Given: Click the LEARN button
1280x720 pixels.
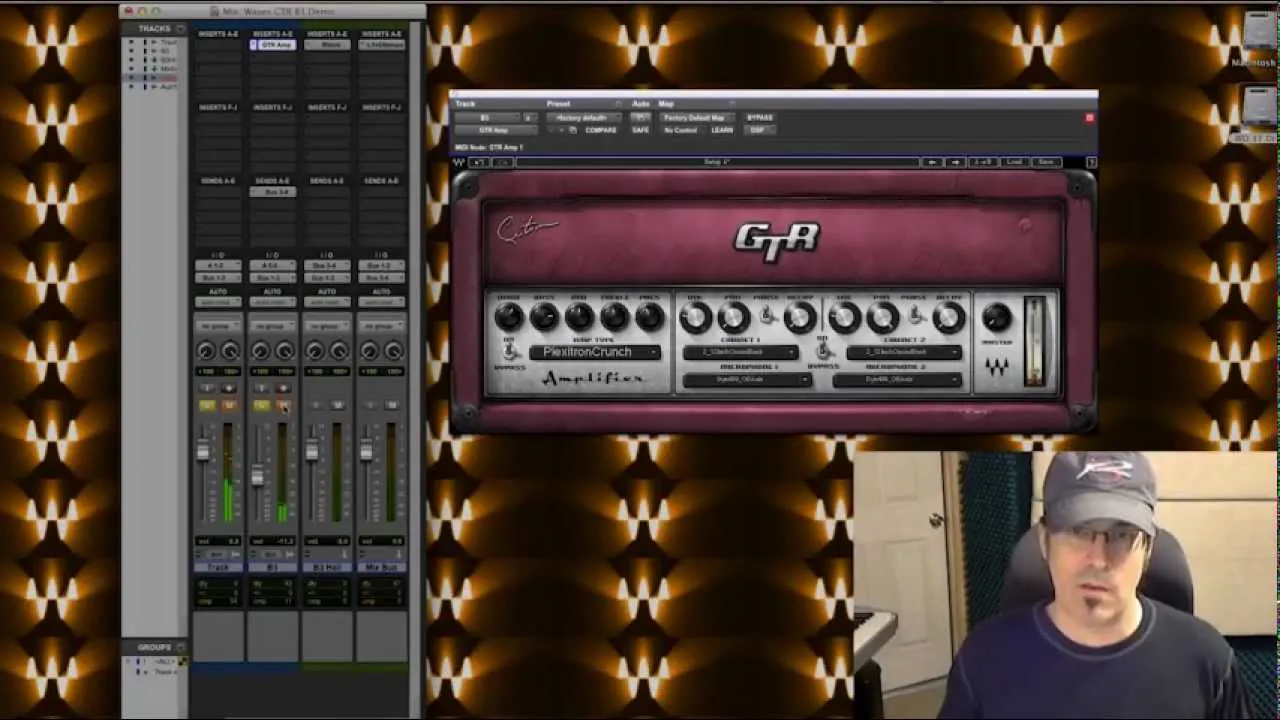Looking at the screenshot, I should tap(722, 130).
